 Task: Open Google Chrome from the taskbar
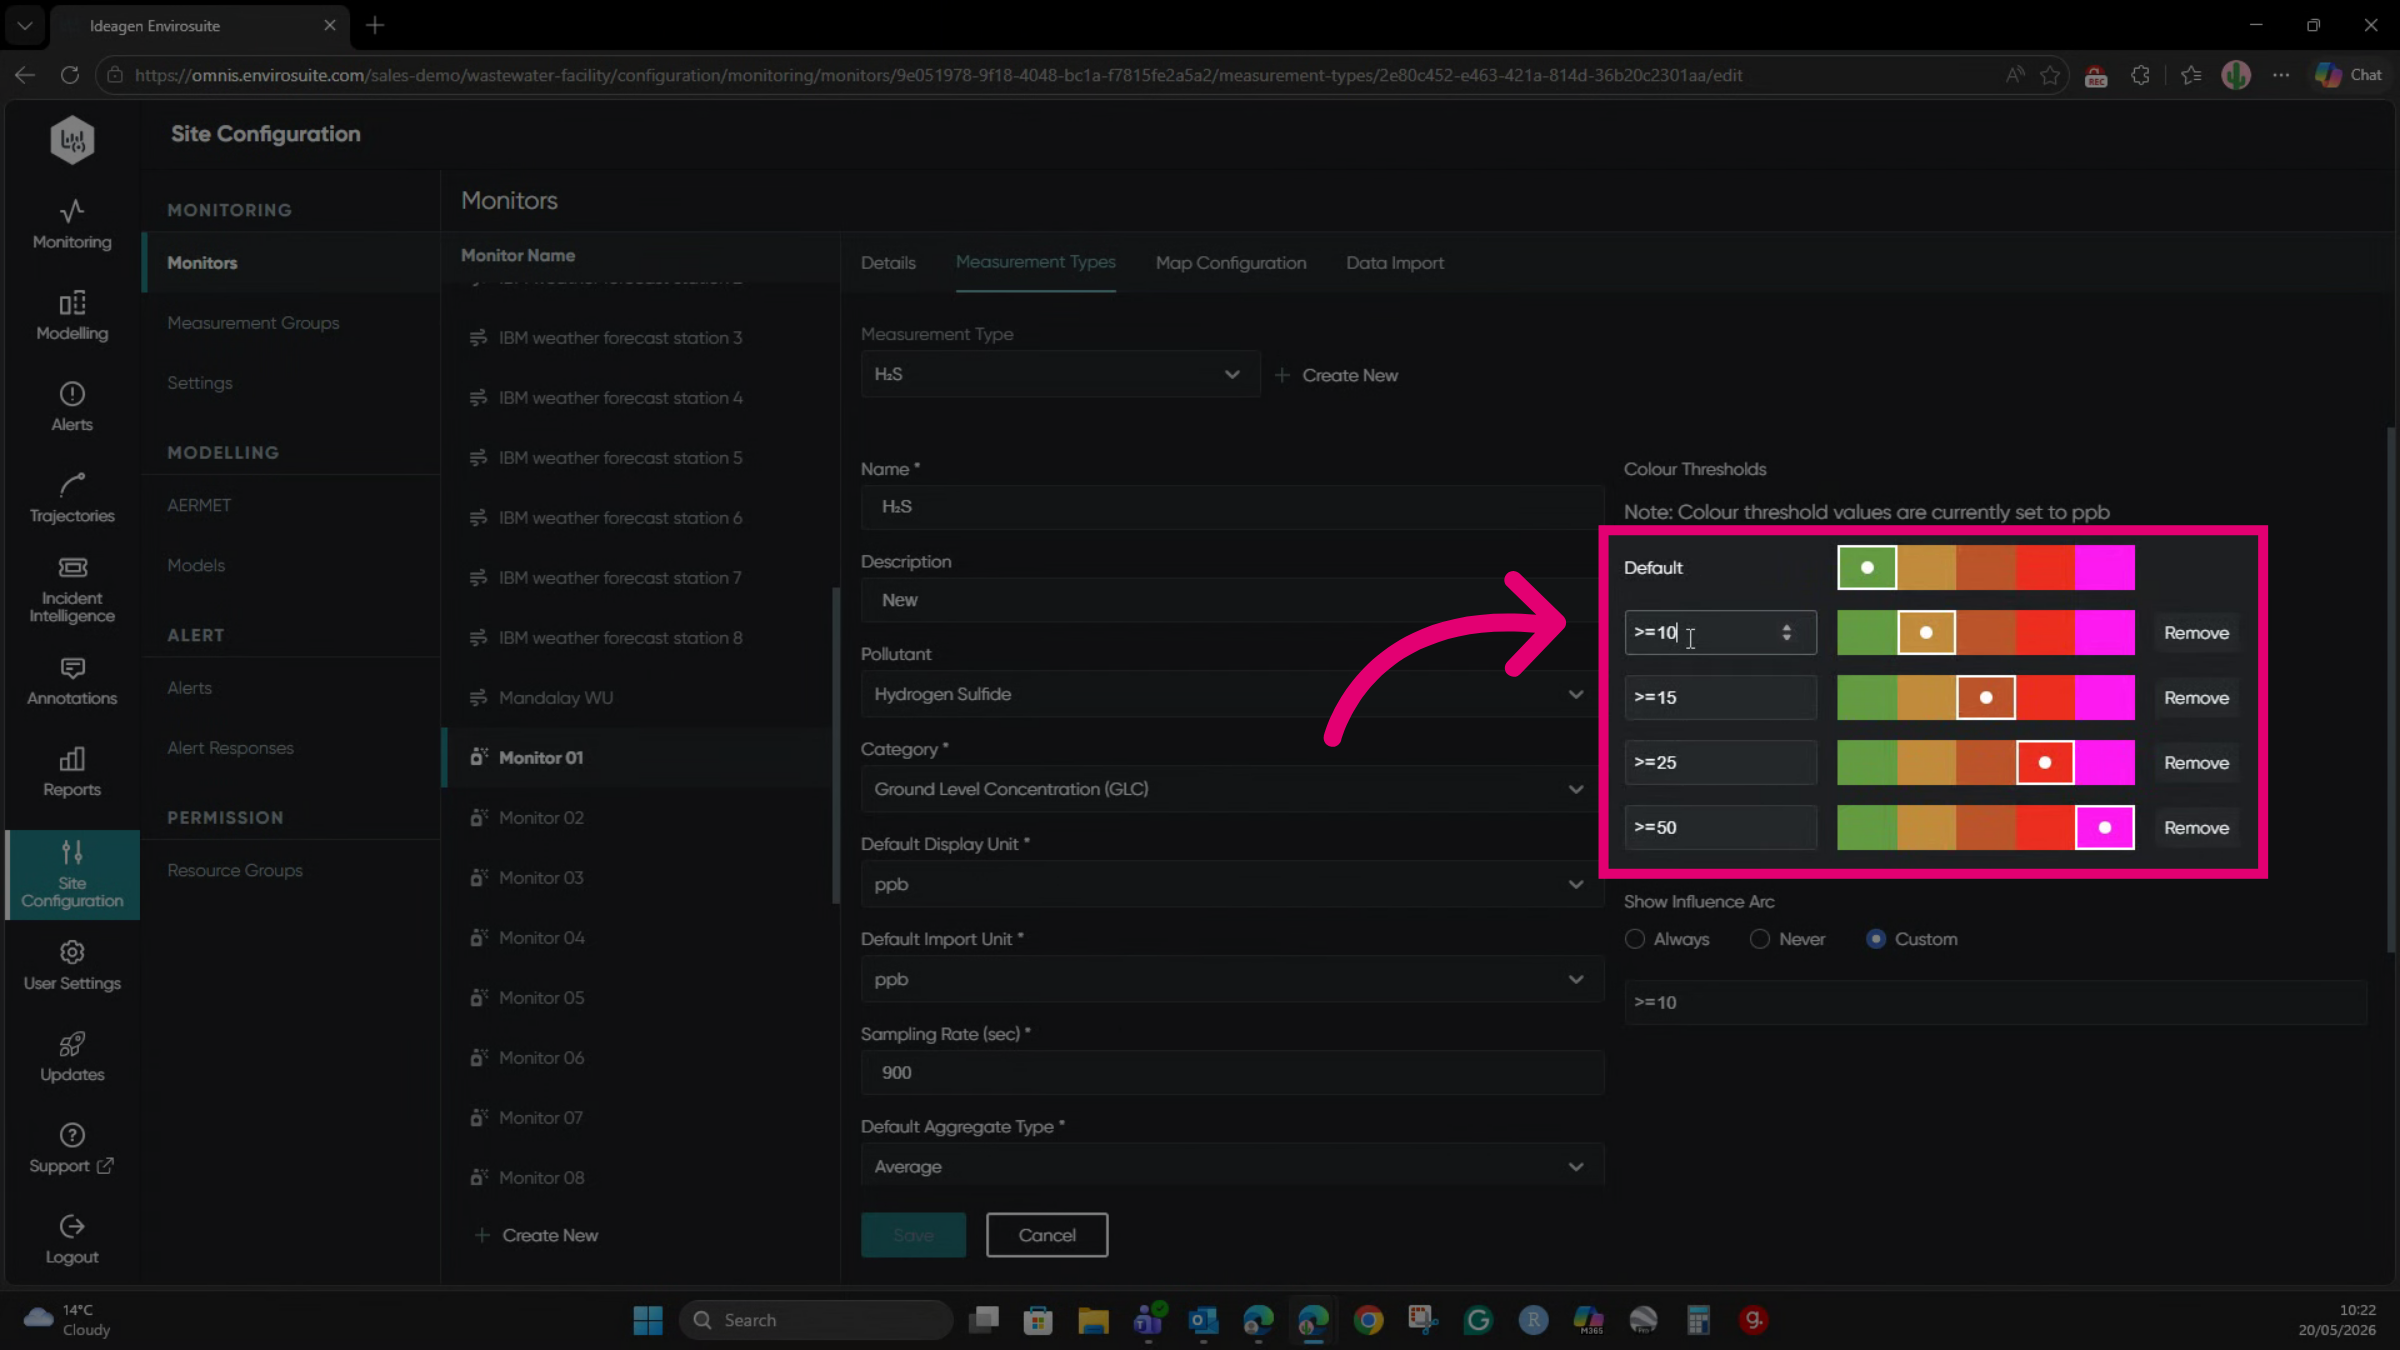point(1368,1320)
